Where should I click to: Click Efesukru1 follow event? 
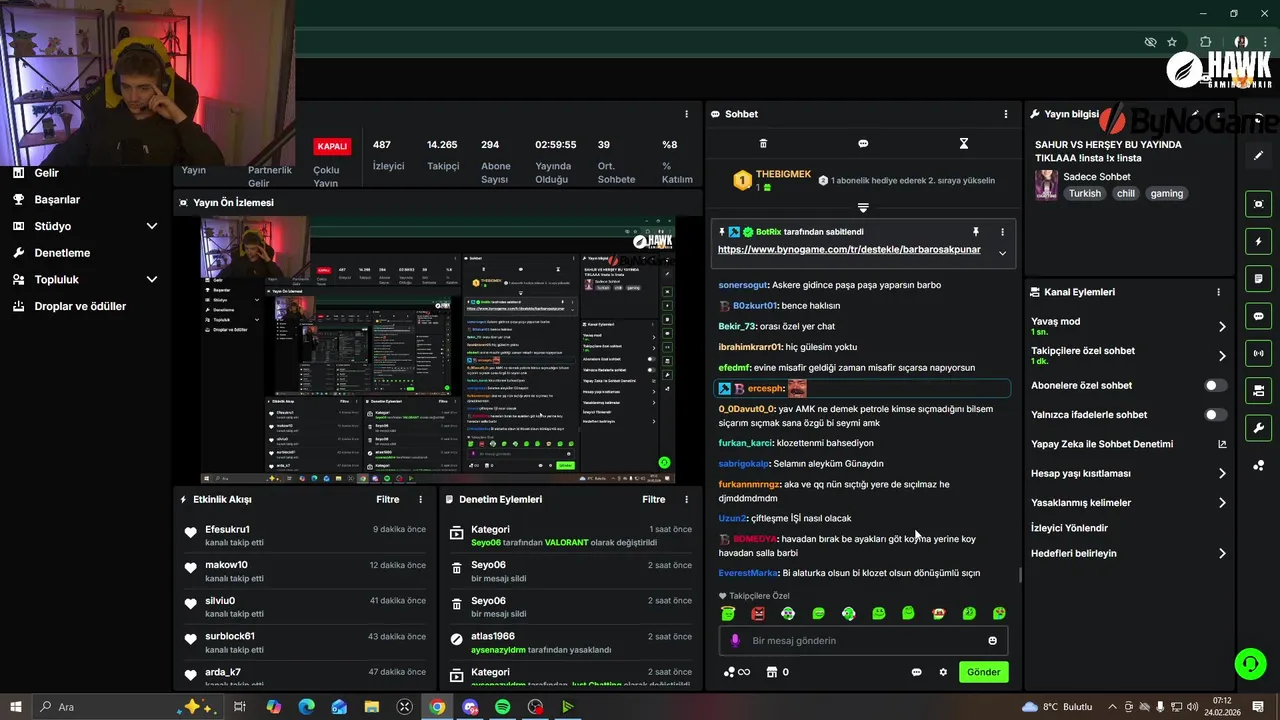[305, 535]
